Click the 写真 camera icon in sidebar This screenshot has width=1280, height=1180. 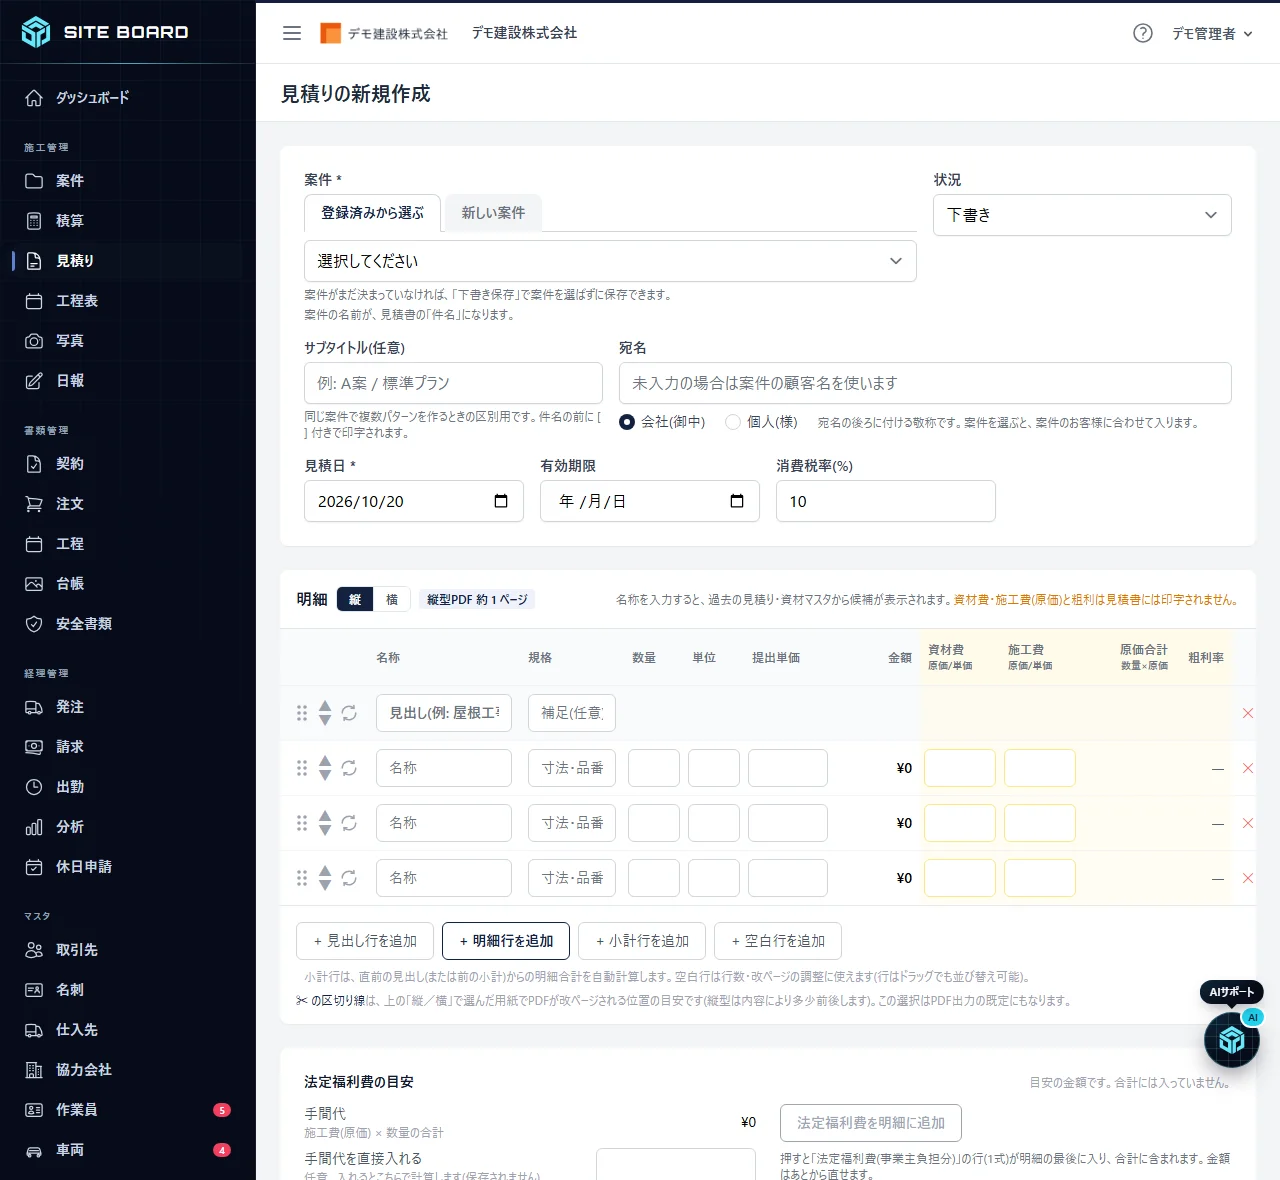pos(34,341)
